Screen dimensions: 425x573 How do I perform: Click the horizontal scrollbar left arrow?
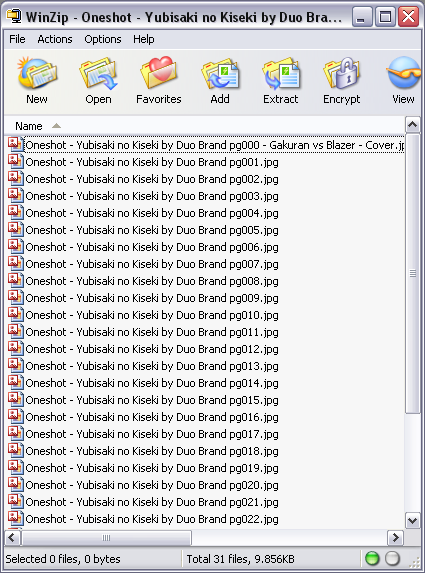(x=12, y=538)
